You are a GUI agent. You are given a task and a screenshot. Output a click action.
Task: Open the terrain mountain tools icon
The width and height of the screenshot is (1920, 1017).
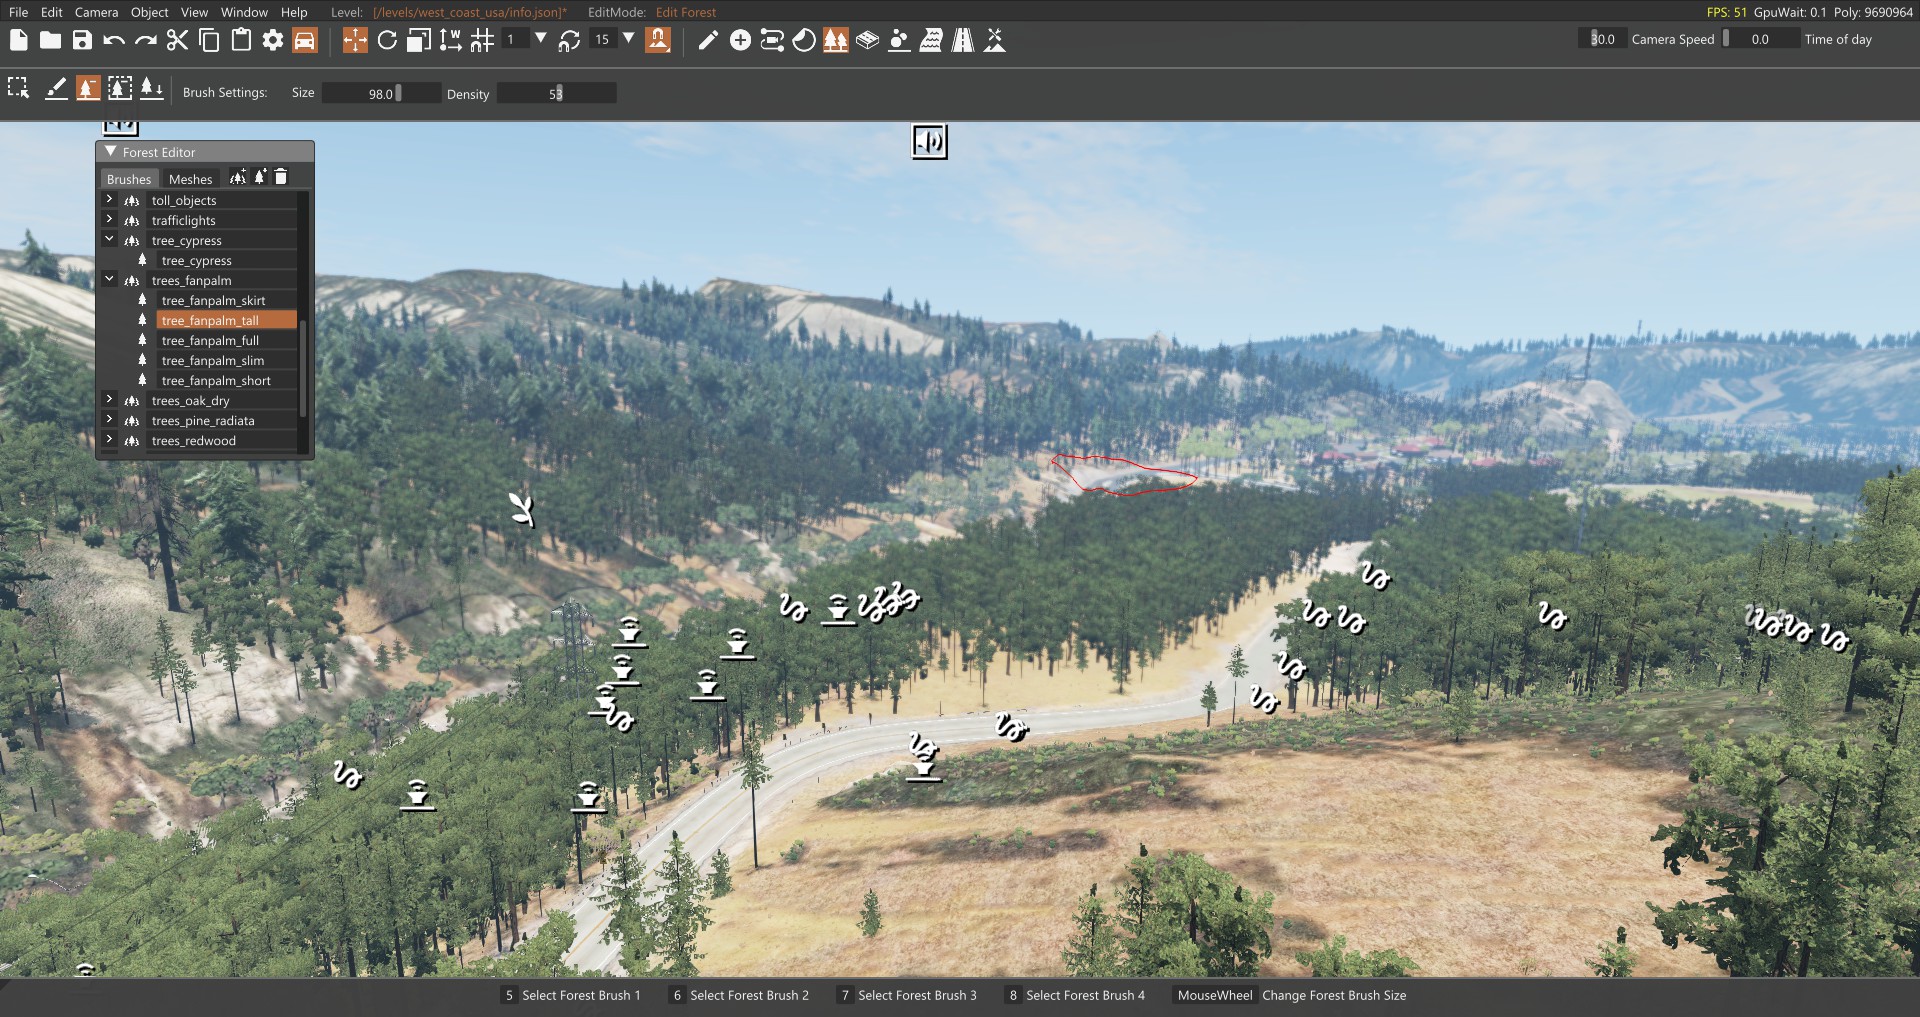[995, 40]
